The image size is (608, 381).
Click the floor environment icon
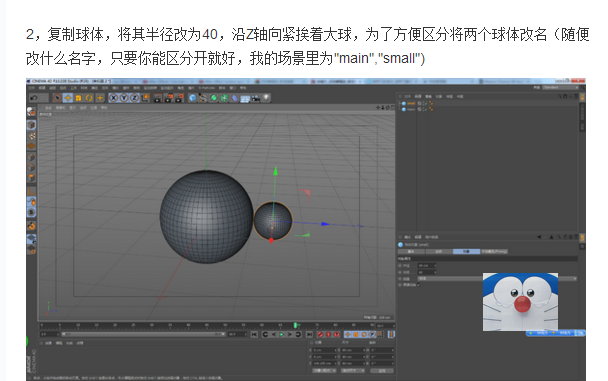(245, 98)
